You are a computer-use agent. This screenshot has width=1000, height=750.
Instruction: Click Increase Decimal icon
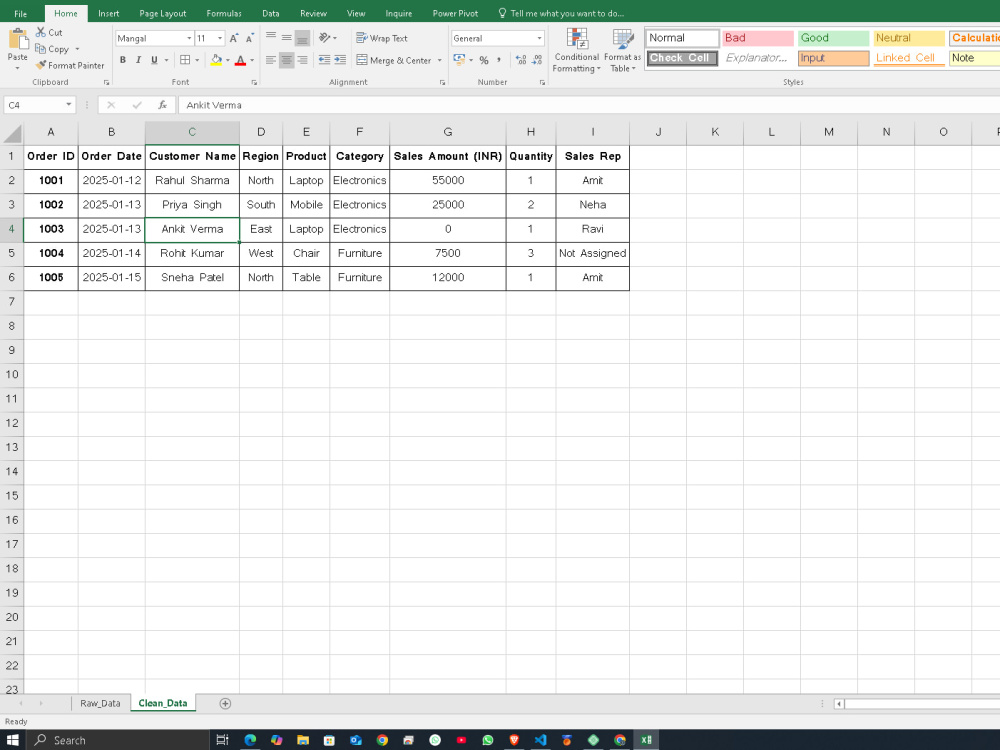(x=521, y=60)
